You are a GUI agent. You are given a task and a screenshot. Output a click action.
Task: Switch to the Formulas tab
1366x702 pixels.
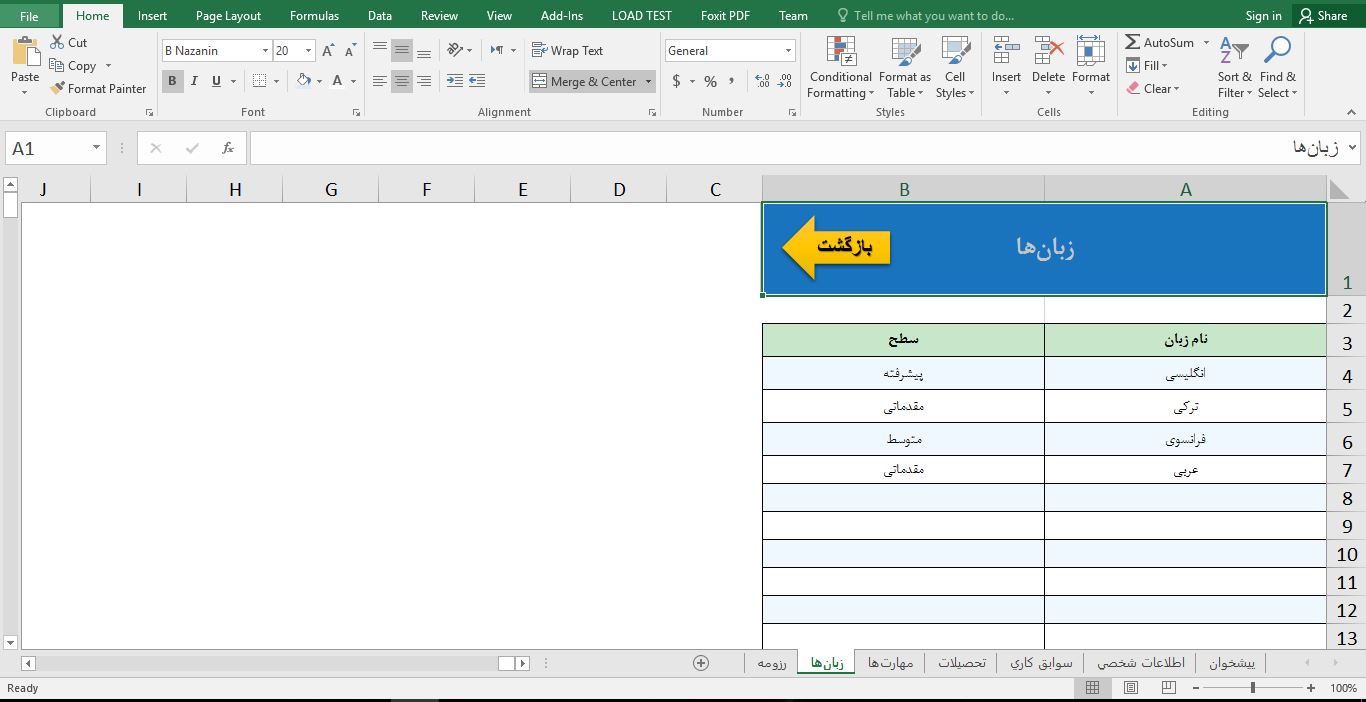point(314,15)
